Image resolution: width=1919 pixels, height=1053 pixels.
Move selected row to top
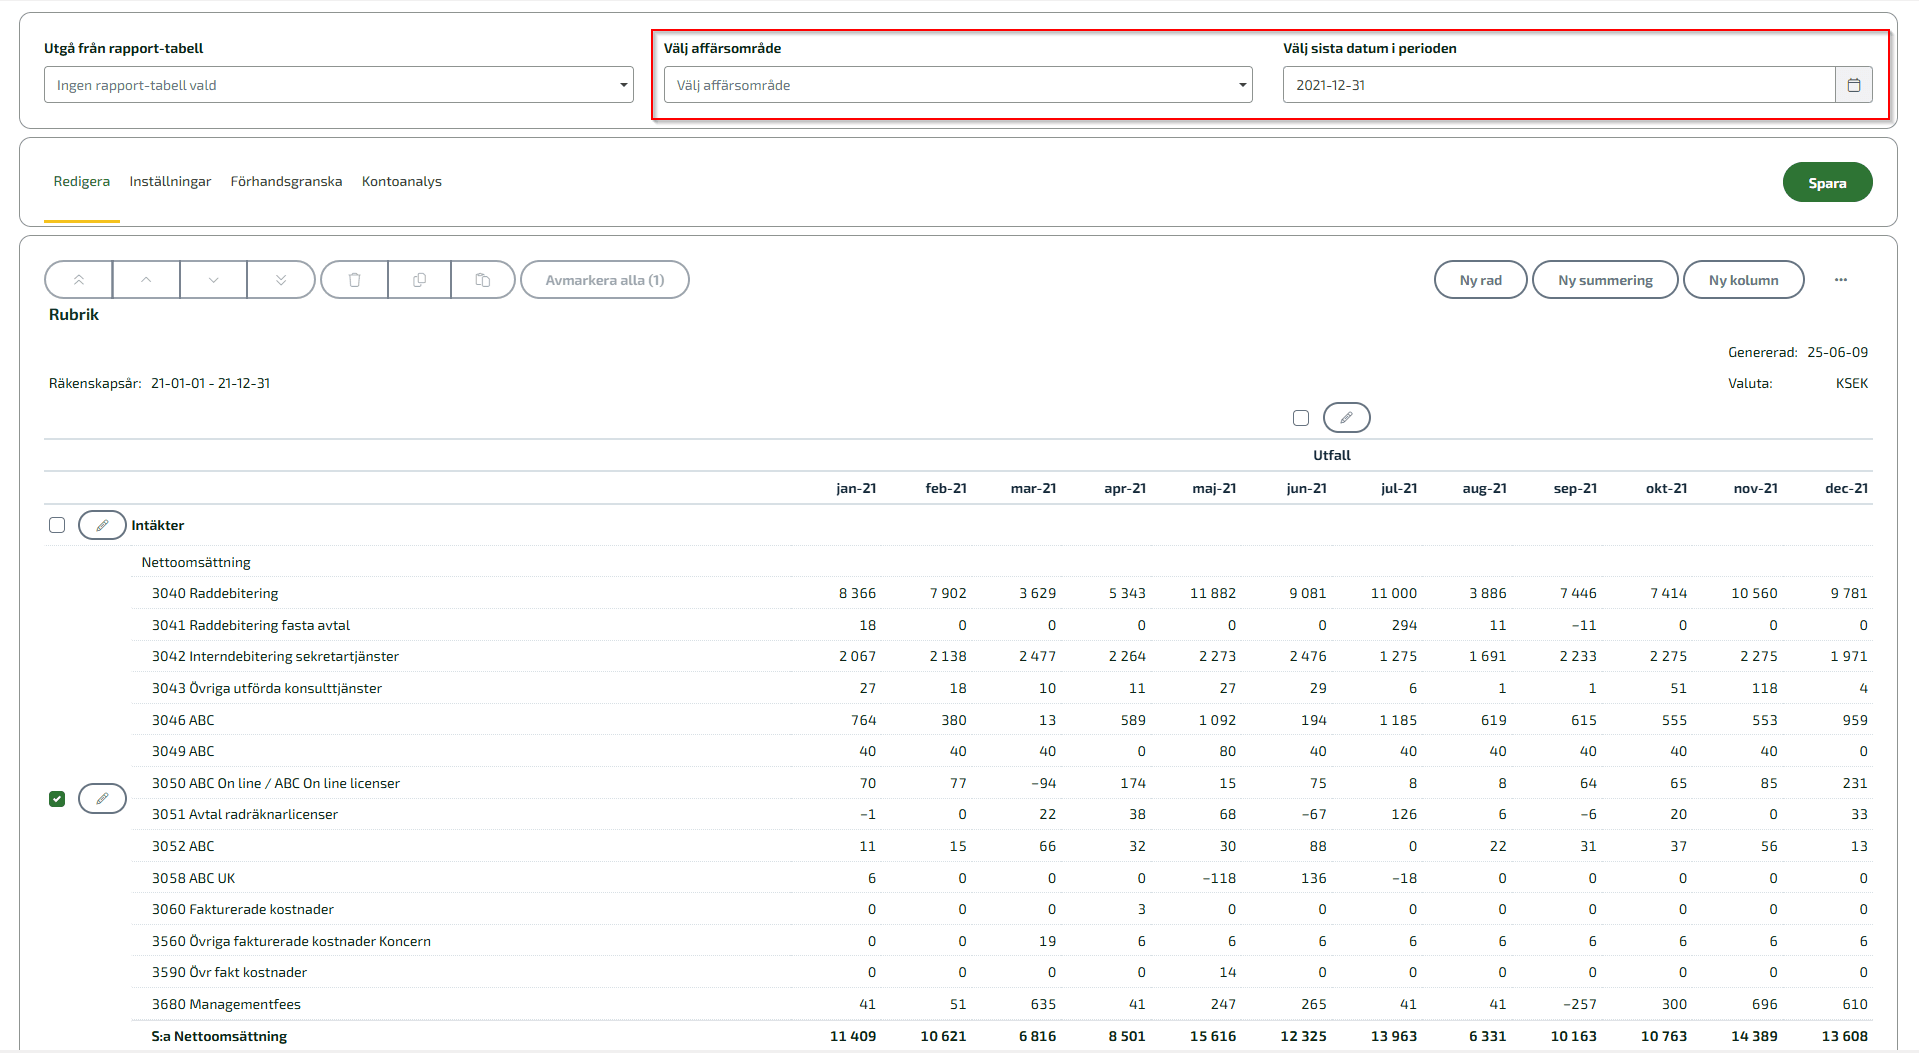(79, 280)
